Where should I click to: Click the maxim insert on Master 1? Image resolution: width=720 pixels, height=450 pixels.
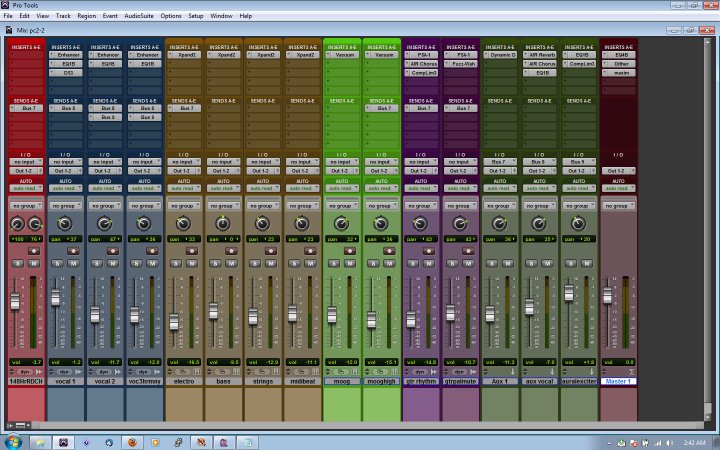tap(620, 73)
